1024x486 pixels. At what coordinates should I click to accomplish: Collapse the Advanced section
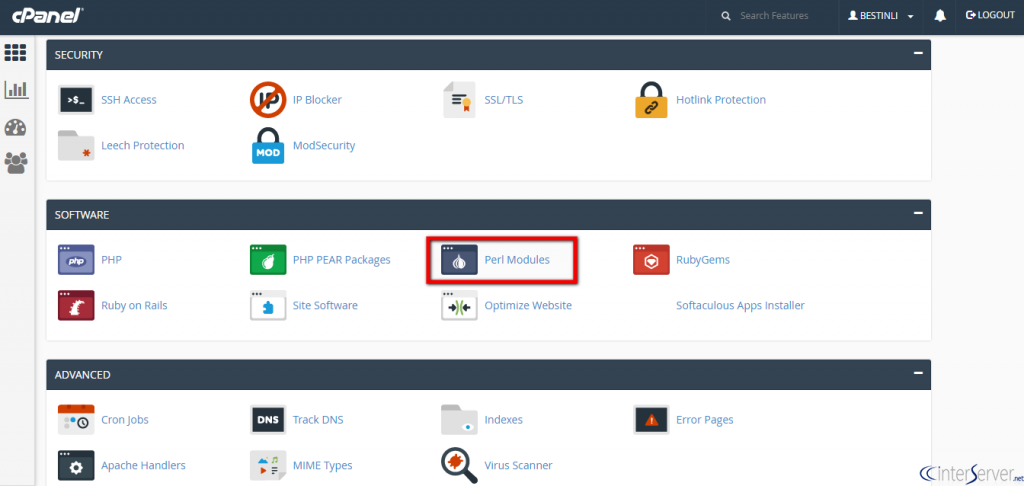tap(918, 374)
